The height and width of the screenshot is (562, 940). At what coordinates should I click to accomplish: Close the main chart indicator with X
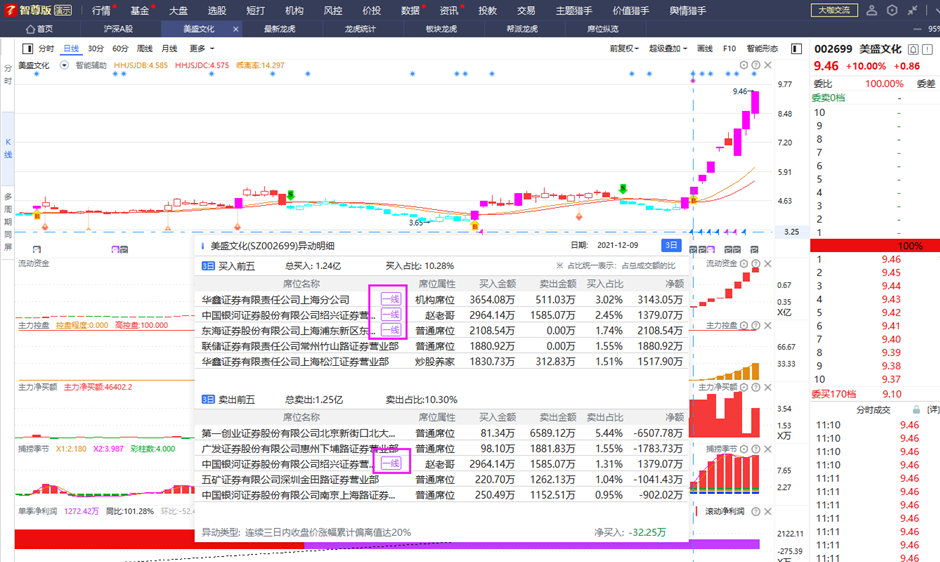pyautogui.click(x=768, y=65)
